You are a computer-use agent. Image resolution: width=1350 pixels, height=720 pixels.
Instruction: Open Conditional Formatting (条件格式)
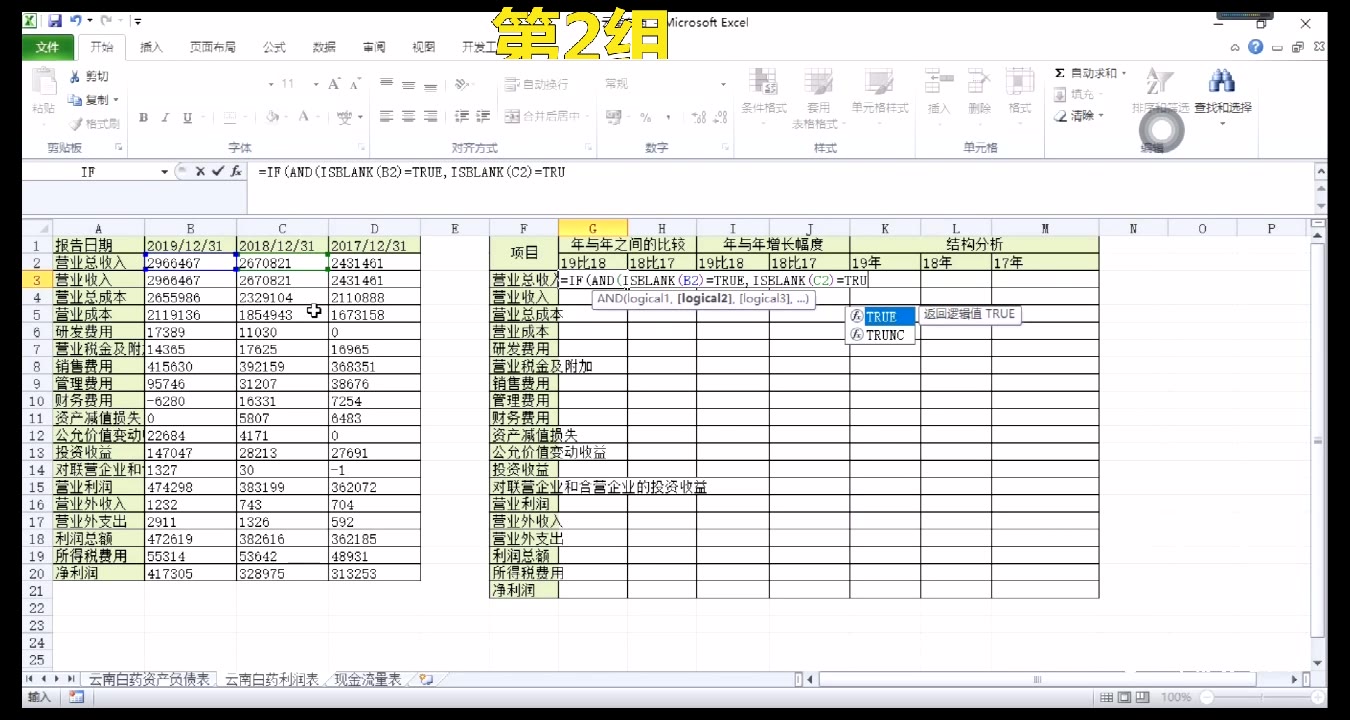pyautogui.click(x=764, y=94)
